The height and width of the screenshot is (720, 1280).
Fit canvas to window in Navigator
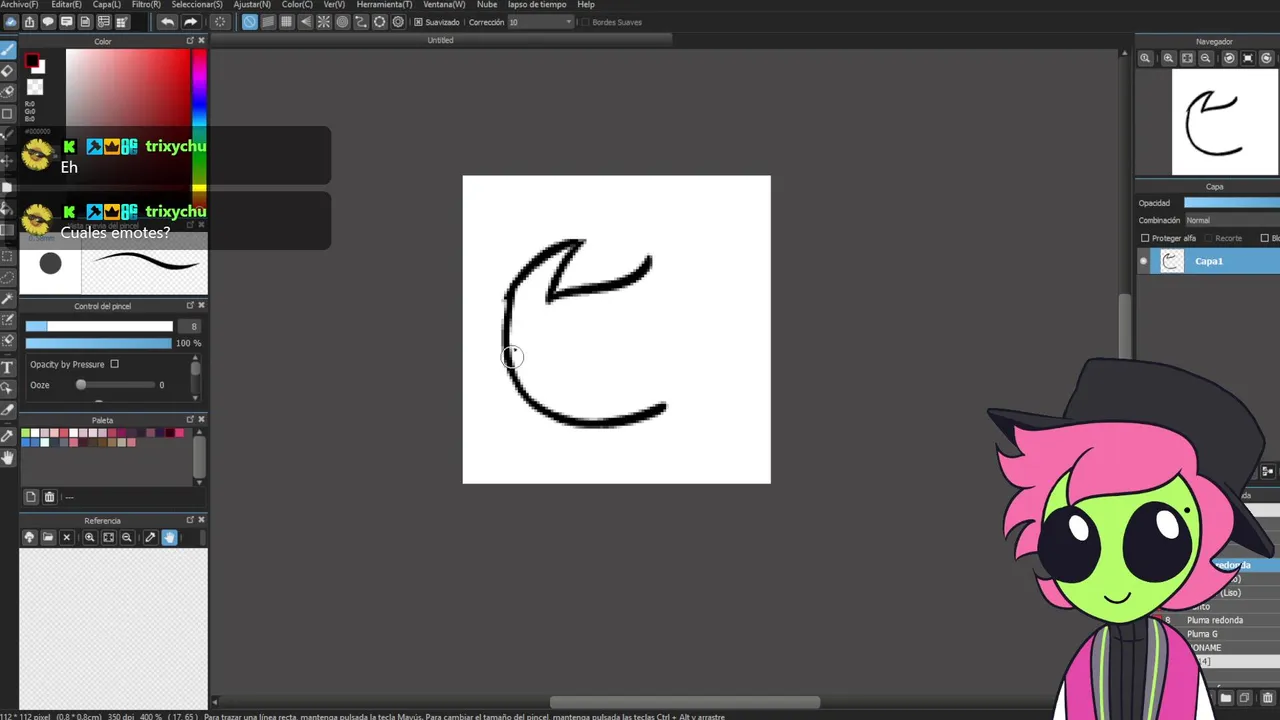point(1187,58)
